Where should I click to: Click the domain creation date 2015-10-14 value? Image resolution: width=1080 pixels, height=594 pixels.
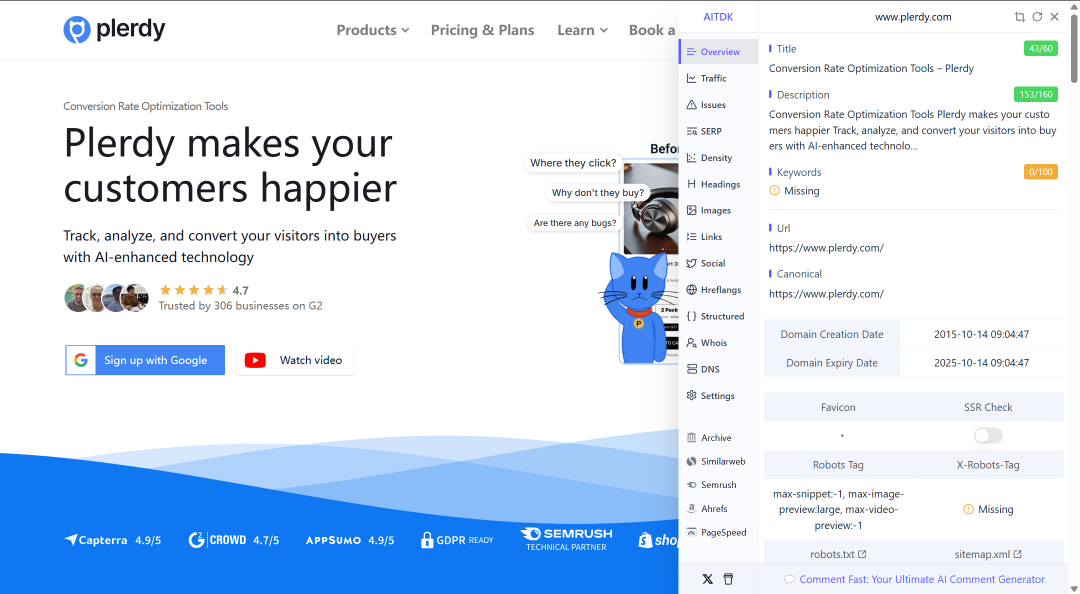click(982, 334)
